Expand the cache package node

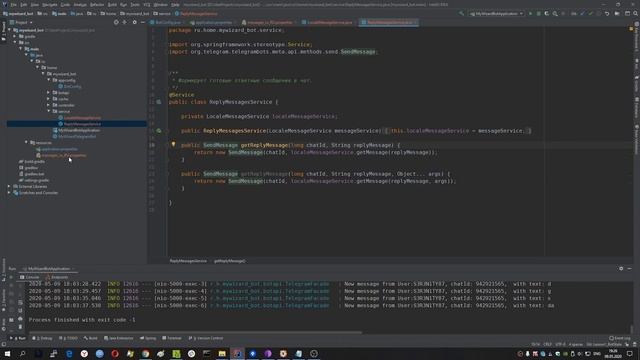(x=49, y=99)
